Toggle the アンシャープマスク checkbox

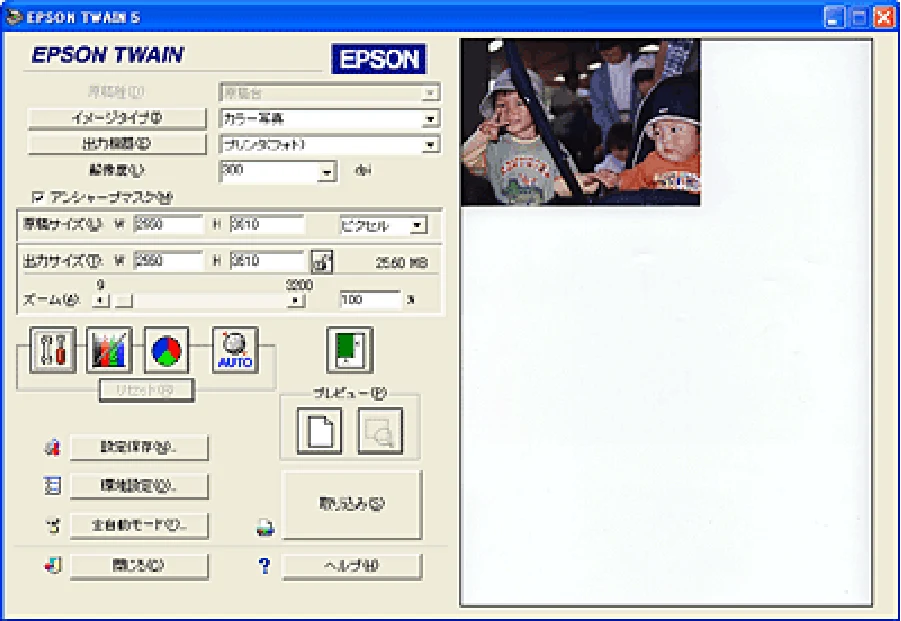[38, 198]
